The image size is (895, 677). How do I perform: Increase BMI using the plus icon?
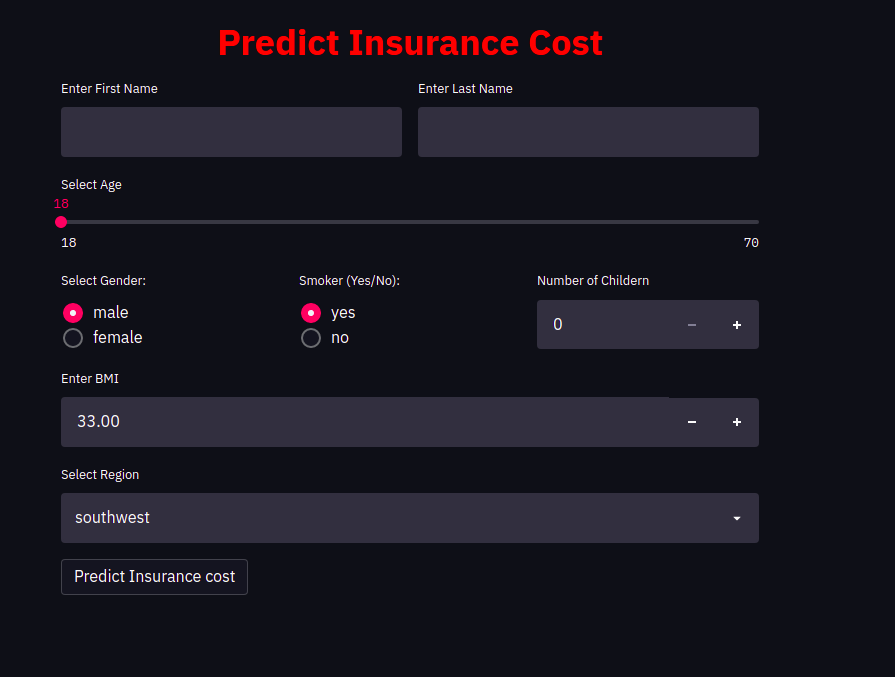tap(737, 421)
